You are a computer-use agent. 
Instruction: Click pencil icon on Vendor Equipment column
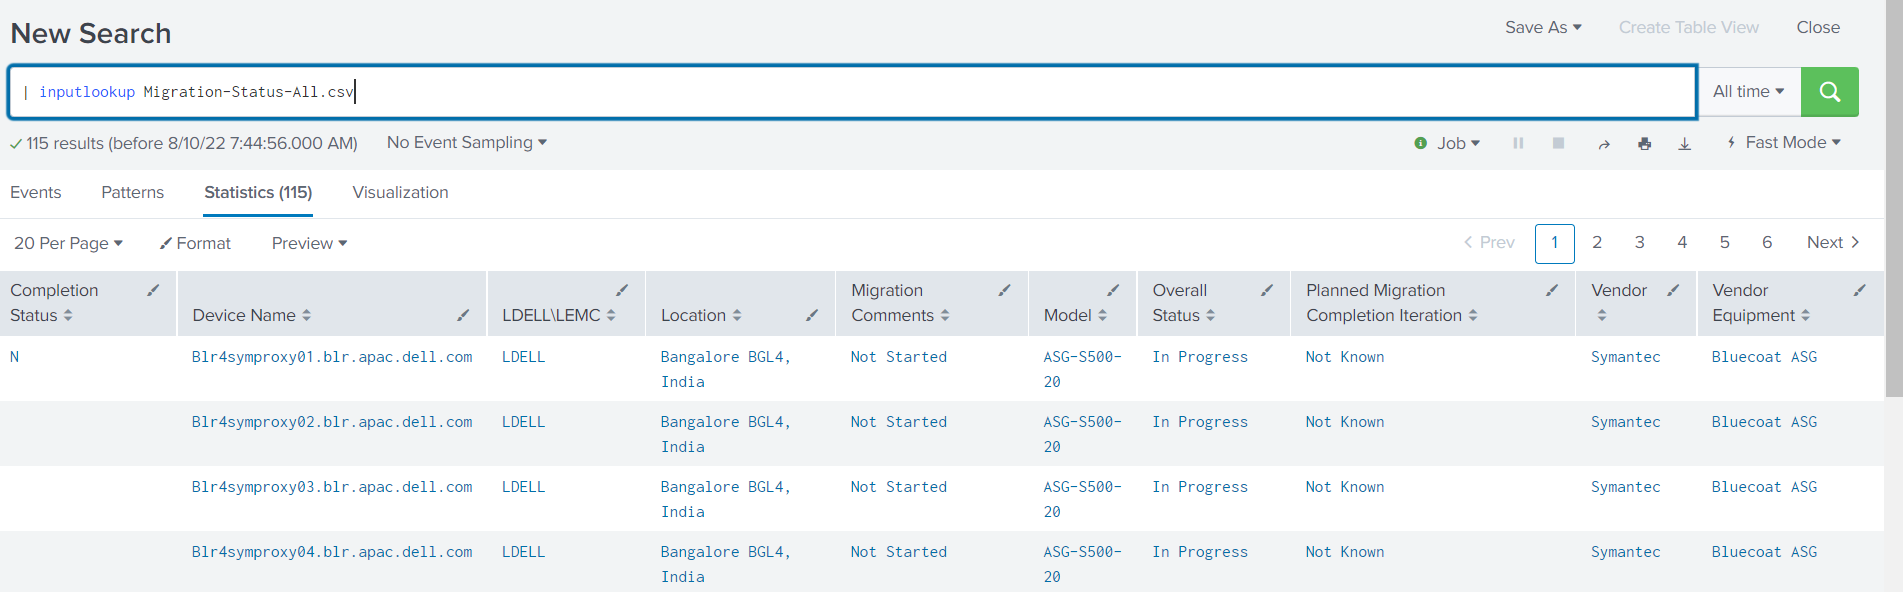[1859, 290]
